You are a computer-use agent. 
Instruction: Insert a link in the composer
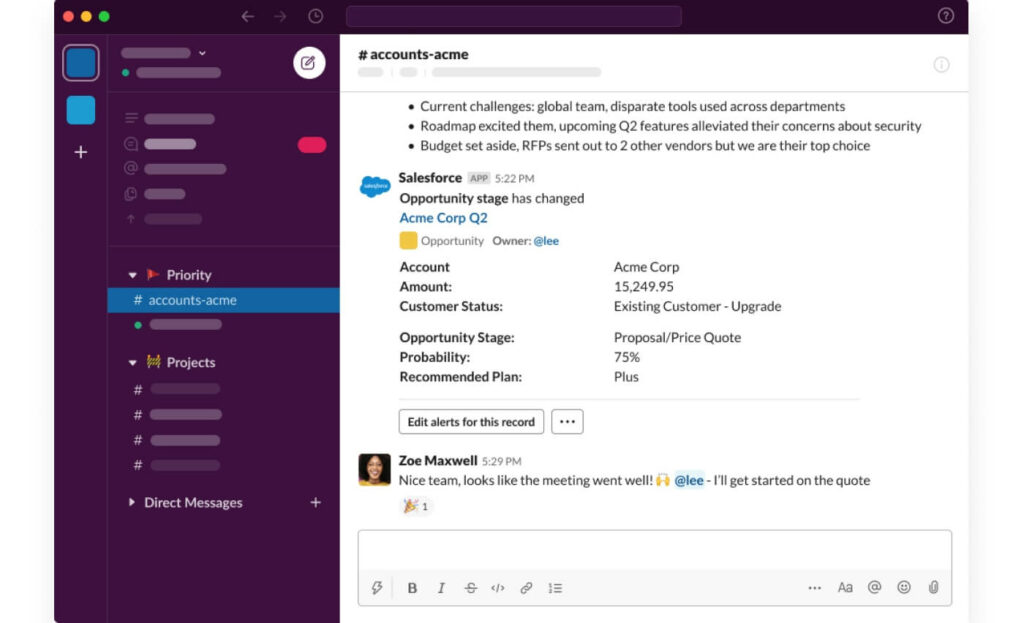526,588
